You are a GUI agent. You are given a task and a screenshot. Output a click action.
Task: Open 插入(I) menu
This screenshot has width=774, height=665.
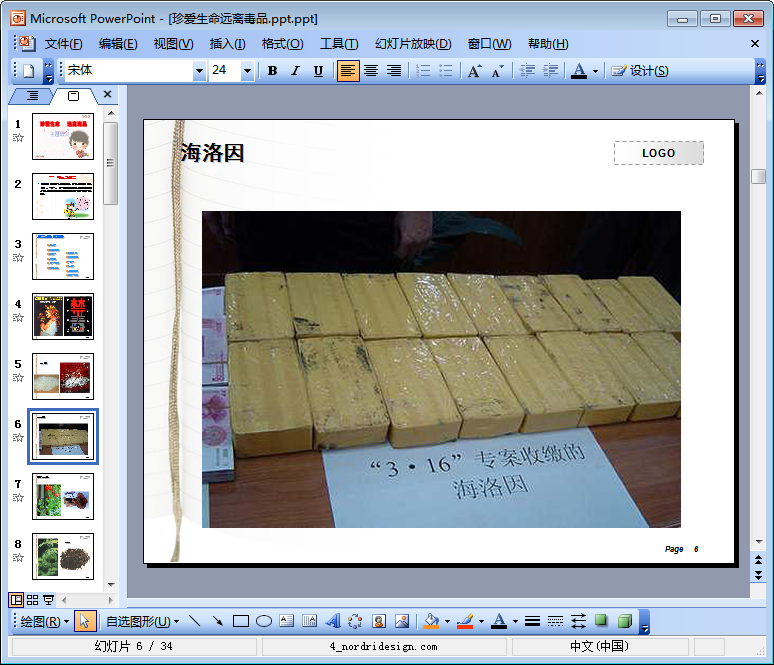click(x=227, y=44)
